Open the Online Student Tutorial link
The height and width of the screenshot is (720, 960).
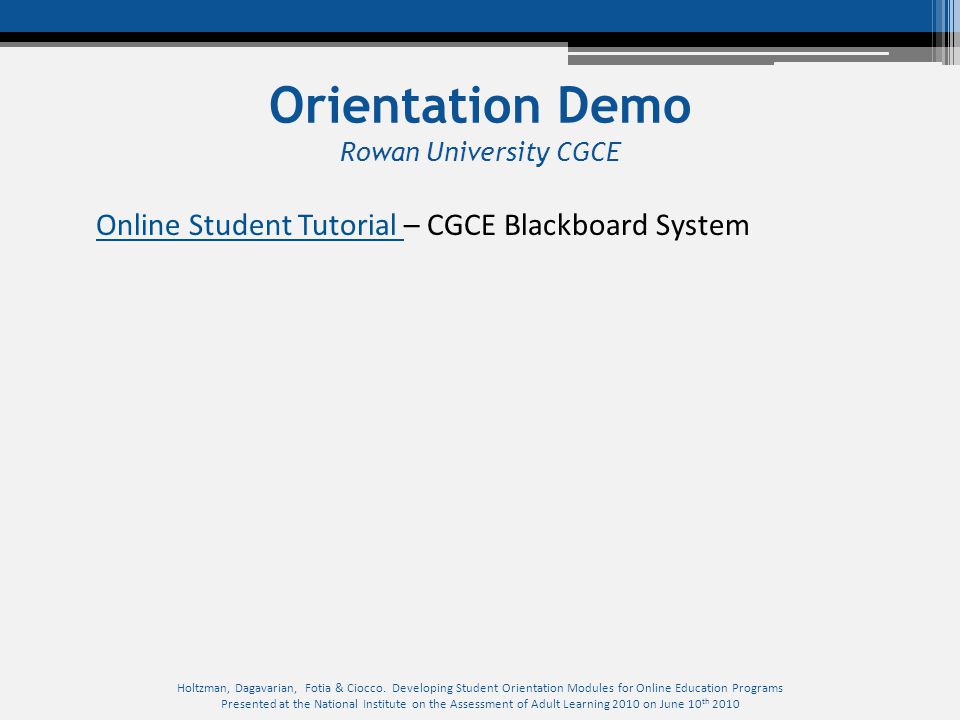[249, 225]
